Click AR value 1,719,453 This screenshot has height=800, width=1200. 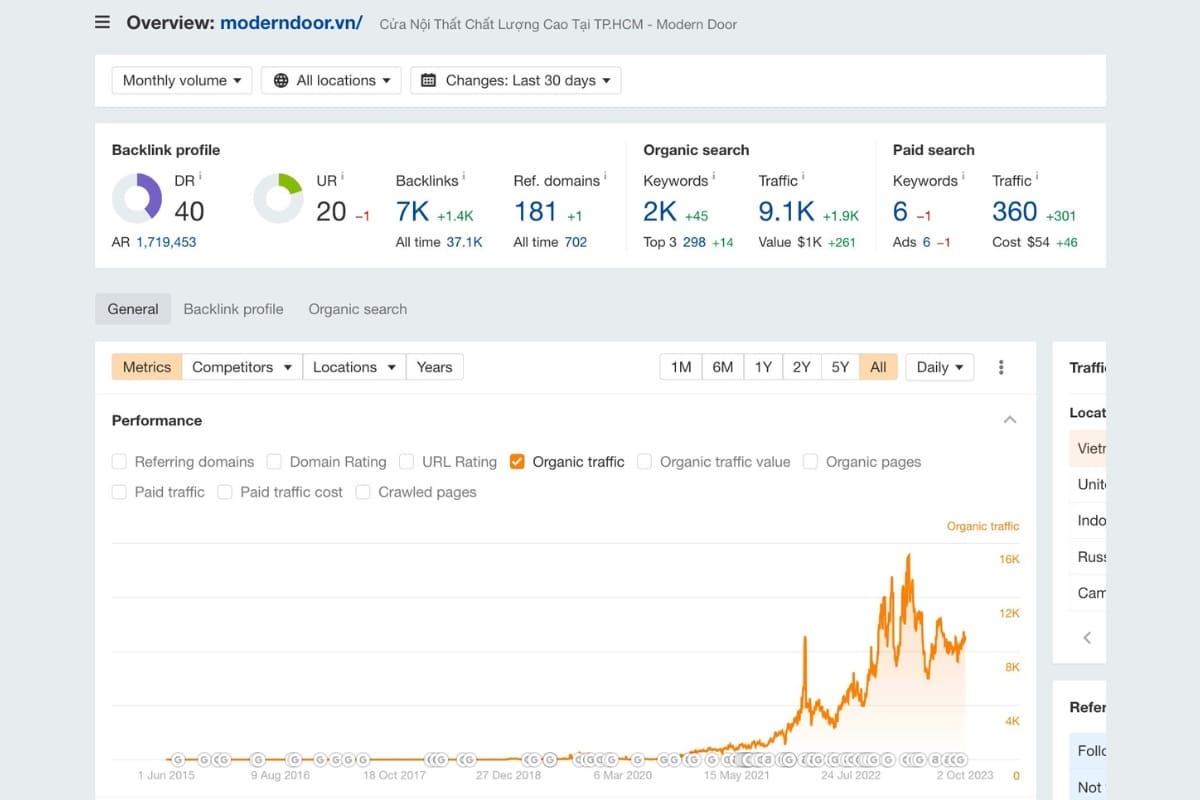pyautogui.click(x=166, y=242)
